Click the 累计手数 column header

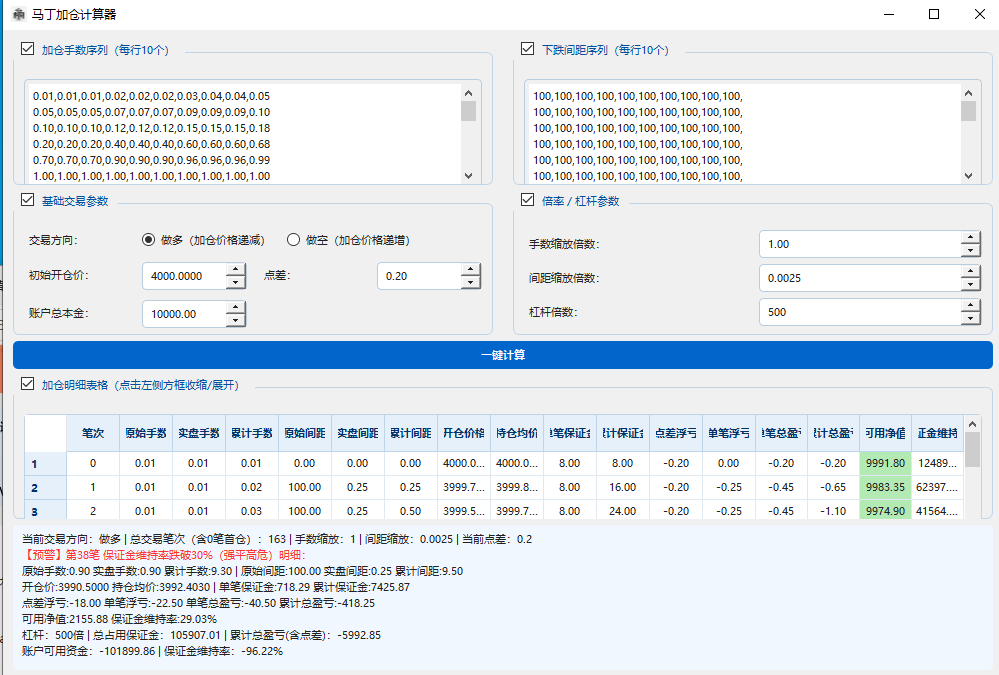click(252, 433)
